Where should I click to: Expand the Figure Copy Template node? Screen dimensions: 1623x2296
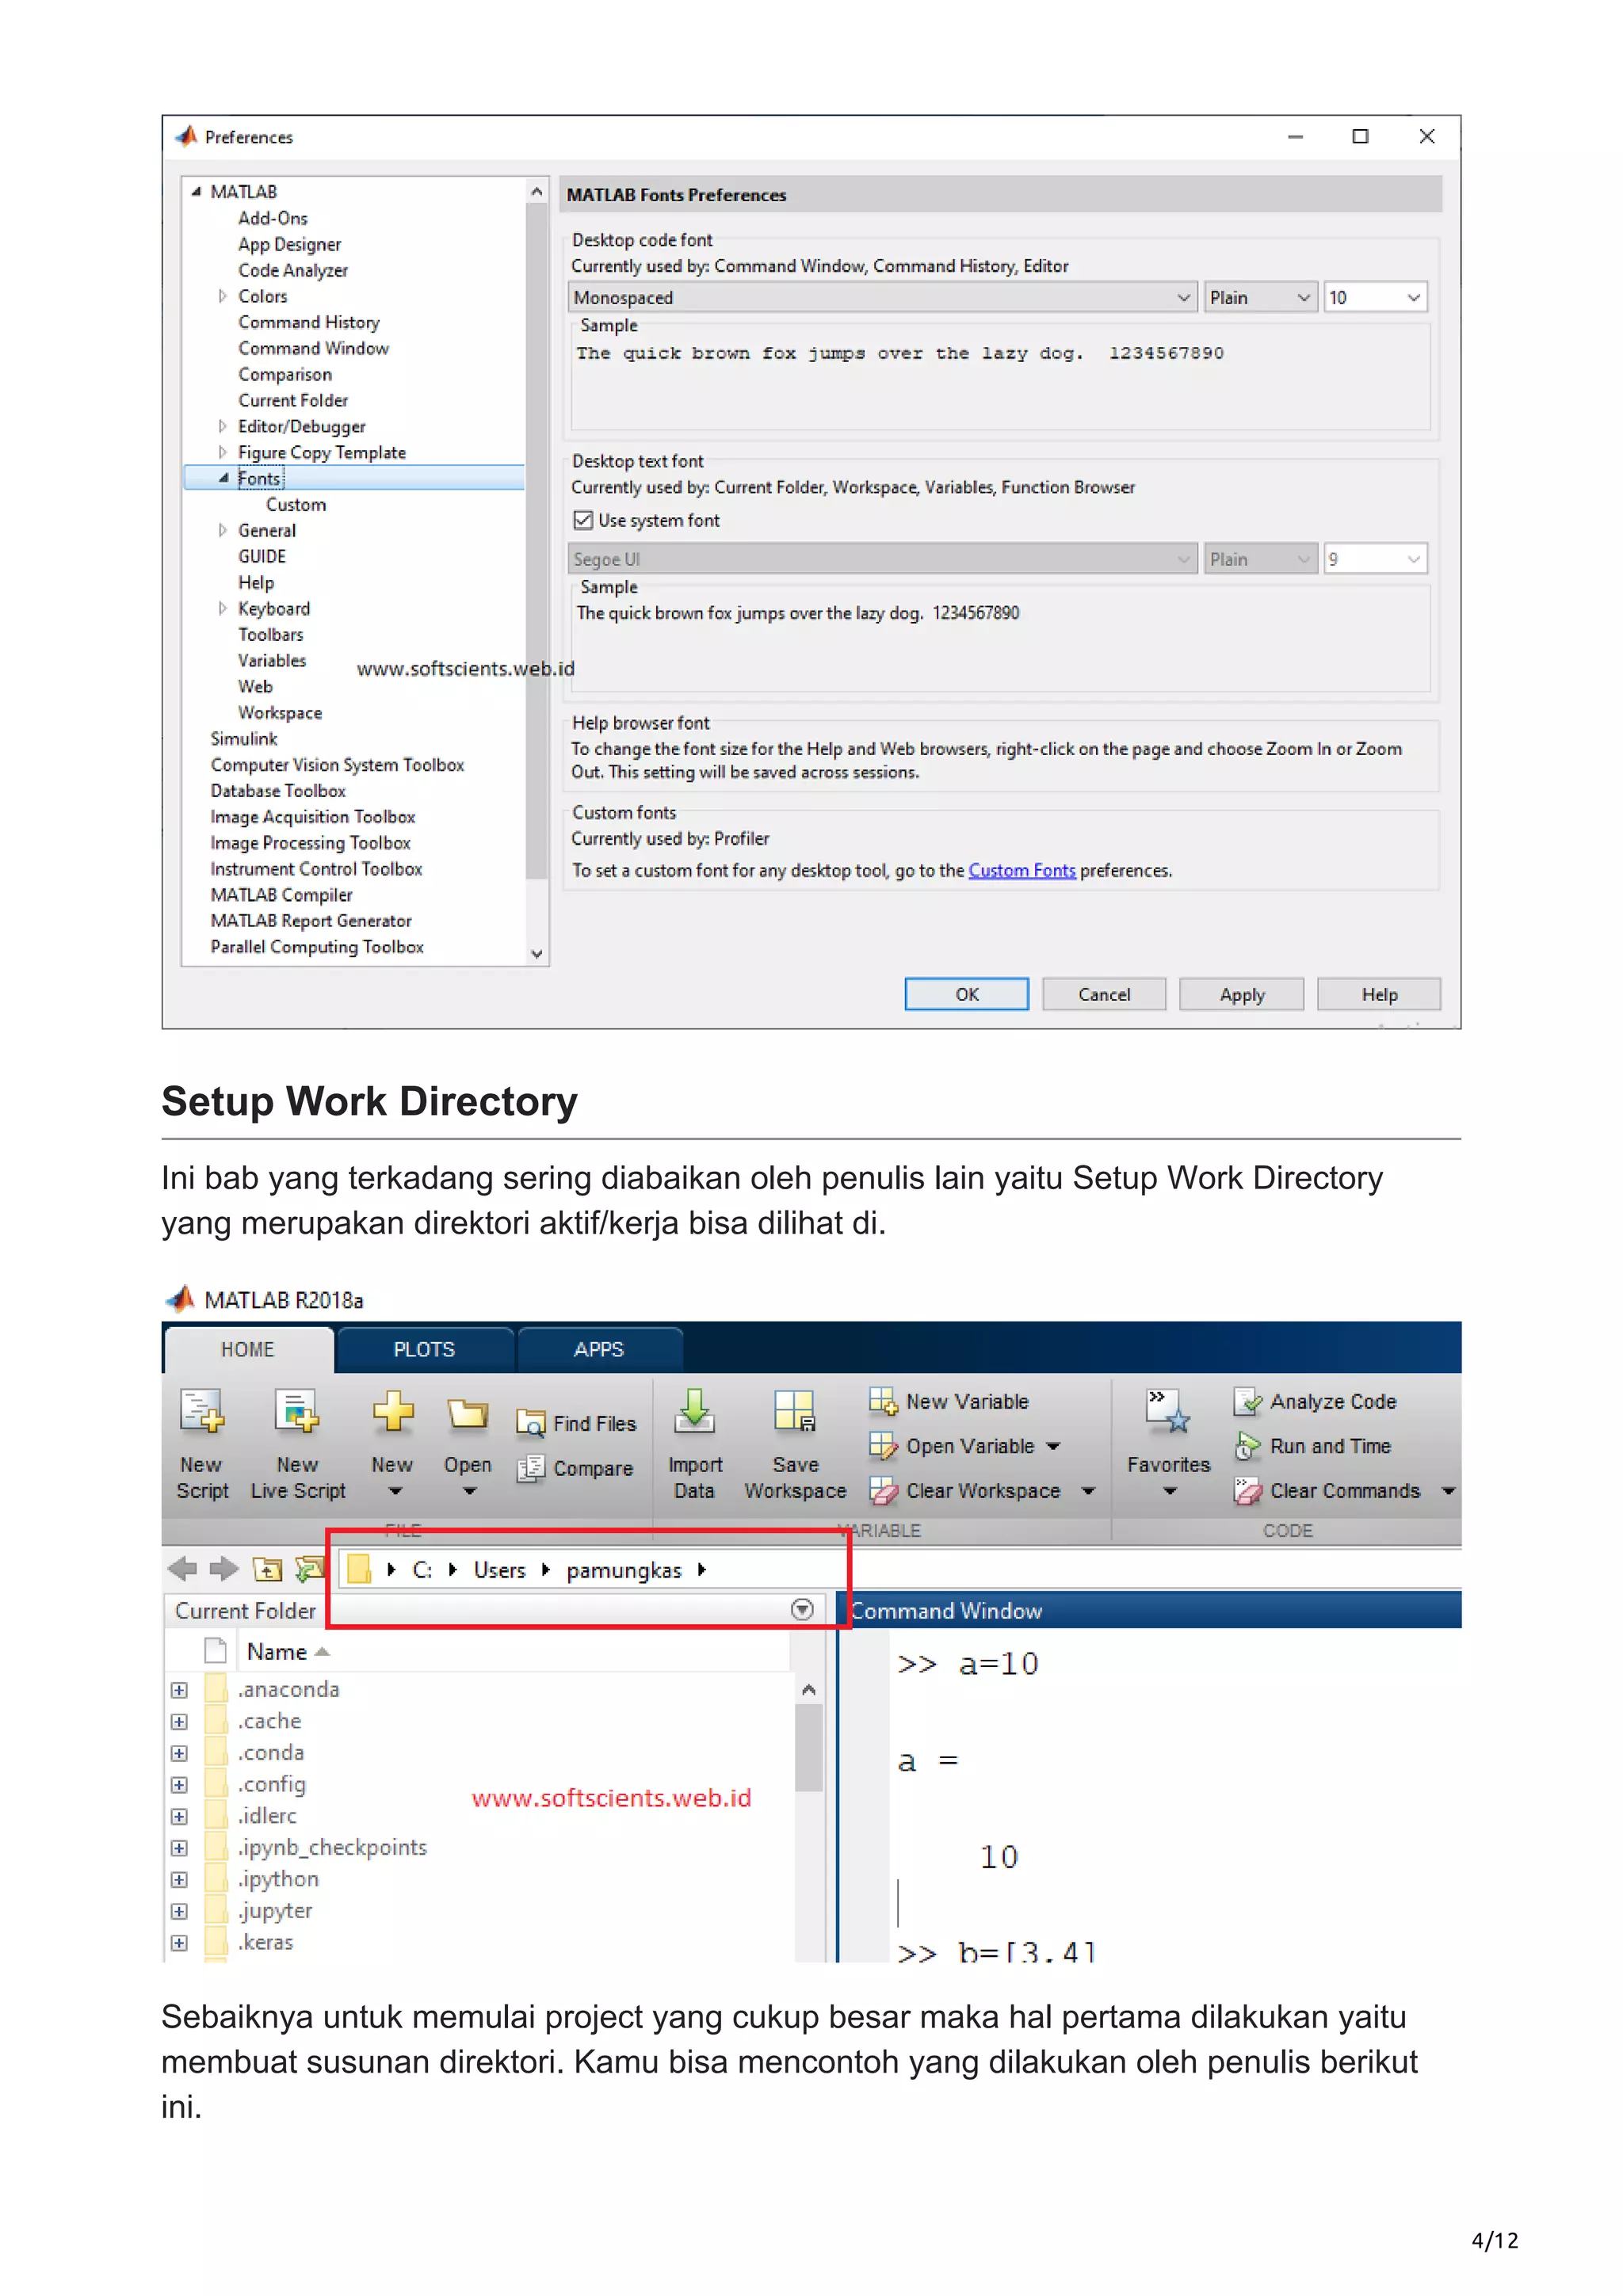[222, 452]
